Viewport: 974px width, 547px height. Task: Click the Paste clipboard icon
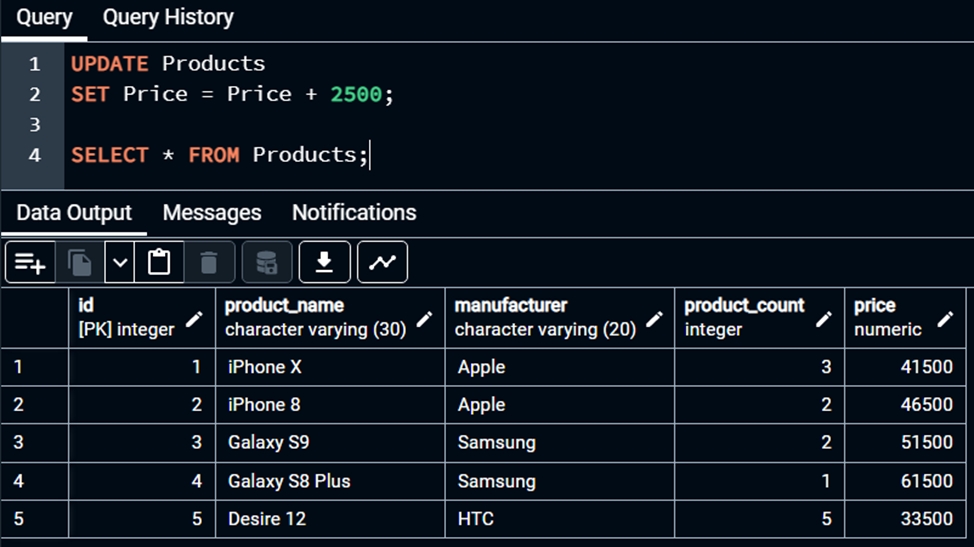click(x=159, y=263)
